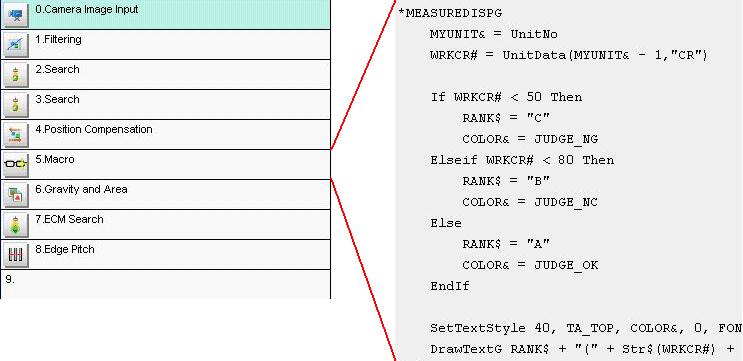Screen dimensions: 743x361
Task: Select the 8.Edge Pitch row
Action: (165, 254)
